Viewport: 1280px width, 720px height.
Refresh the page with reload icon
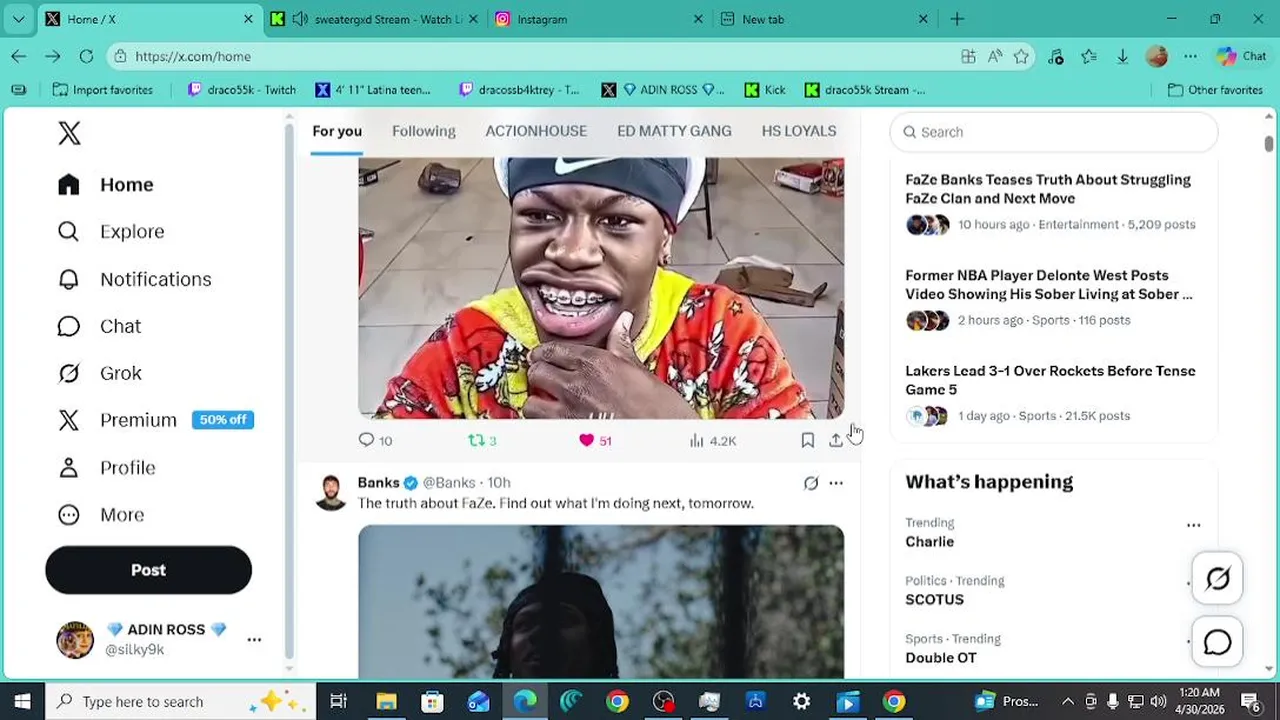pyautogui.click(x=86, y=57)
